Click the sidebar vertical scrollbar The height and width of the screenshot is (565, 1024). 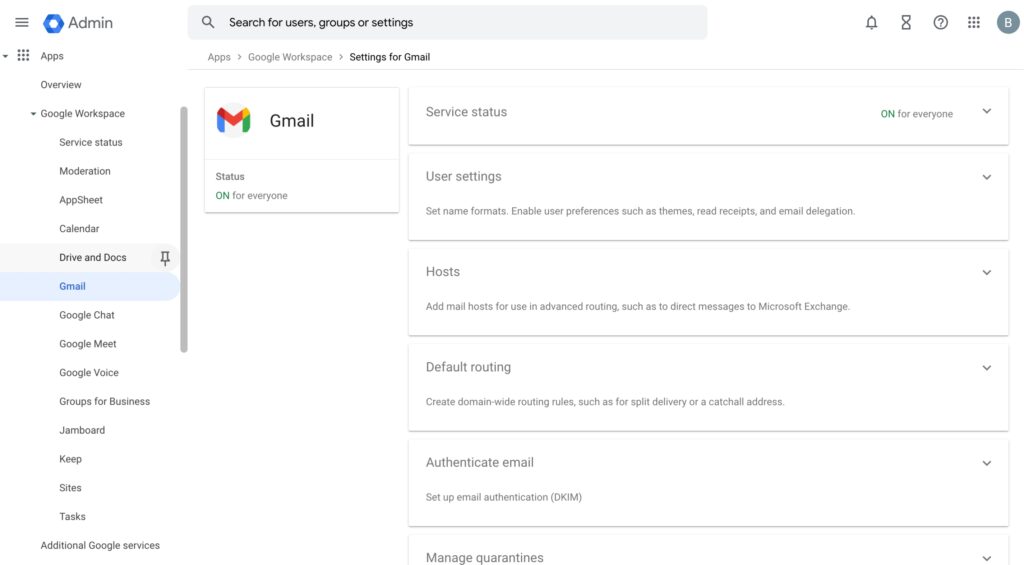[x=184, y=230]
